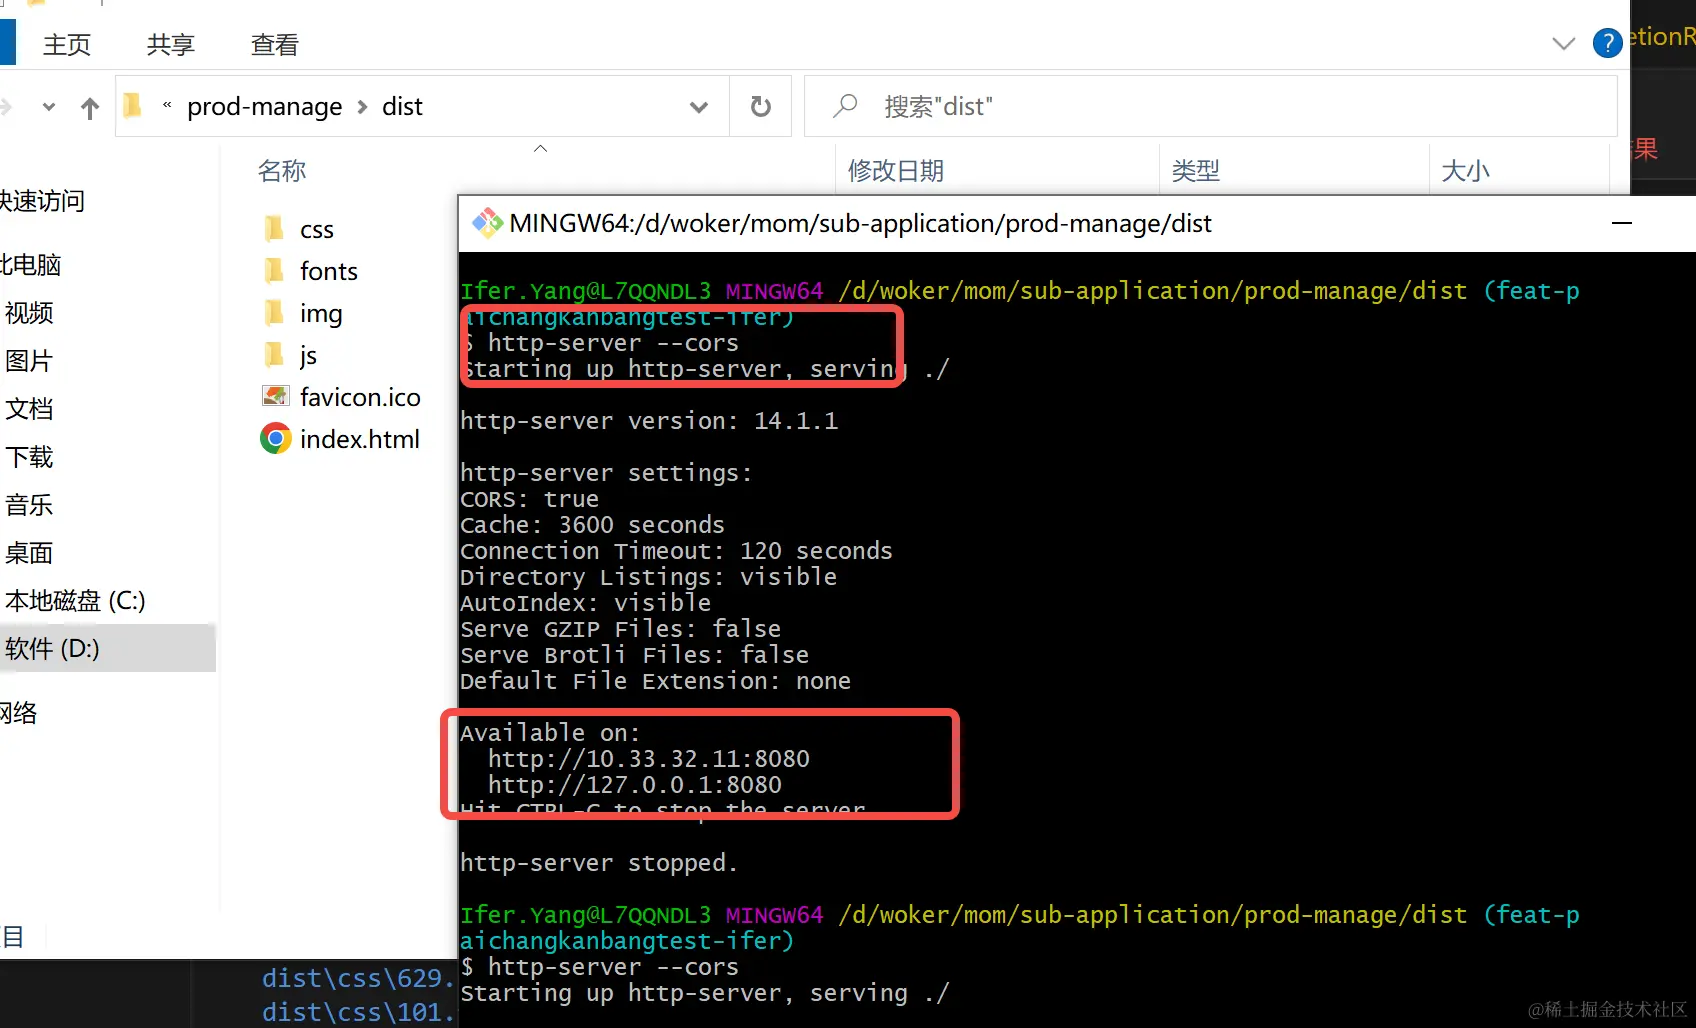Click the http-server version: 14.1.1 line

point(649,421)
